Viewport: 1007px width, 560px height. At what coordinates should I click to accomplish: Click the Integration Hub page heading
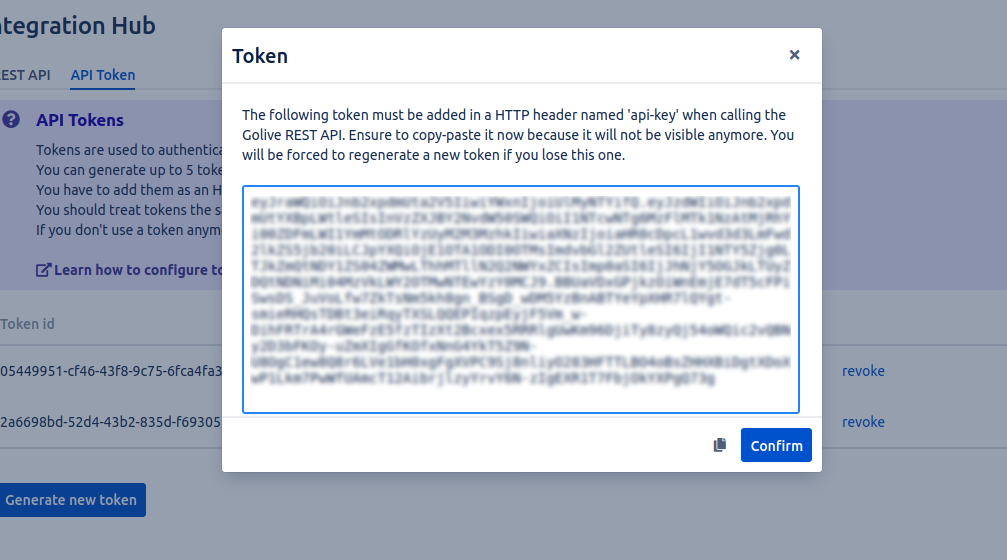click(x=77, y=26)
